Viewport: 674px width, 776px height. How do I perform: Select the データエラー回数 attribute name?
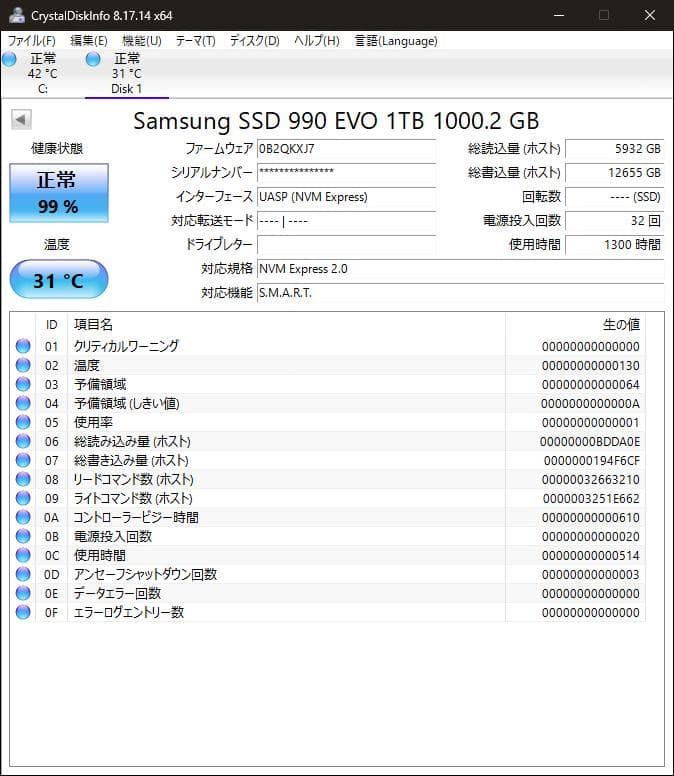click(117, 593)
